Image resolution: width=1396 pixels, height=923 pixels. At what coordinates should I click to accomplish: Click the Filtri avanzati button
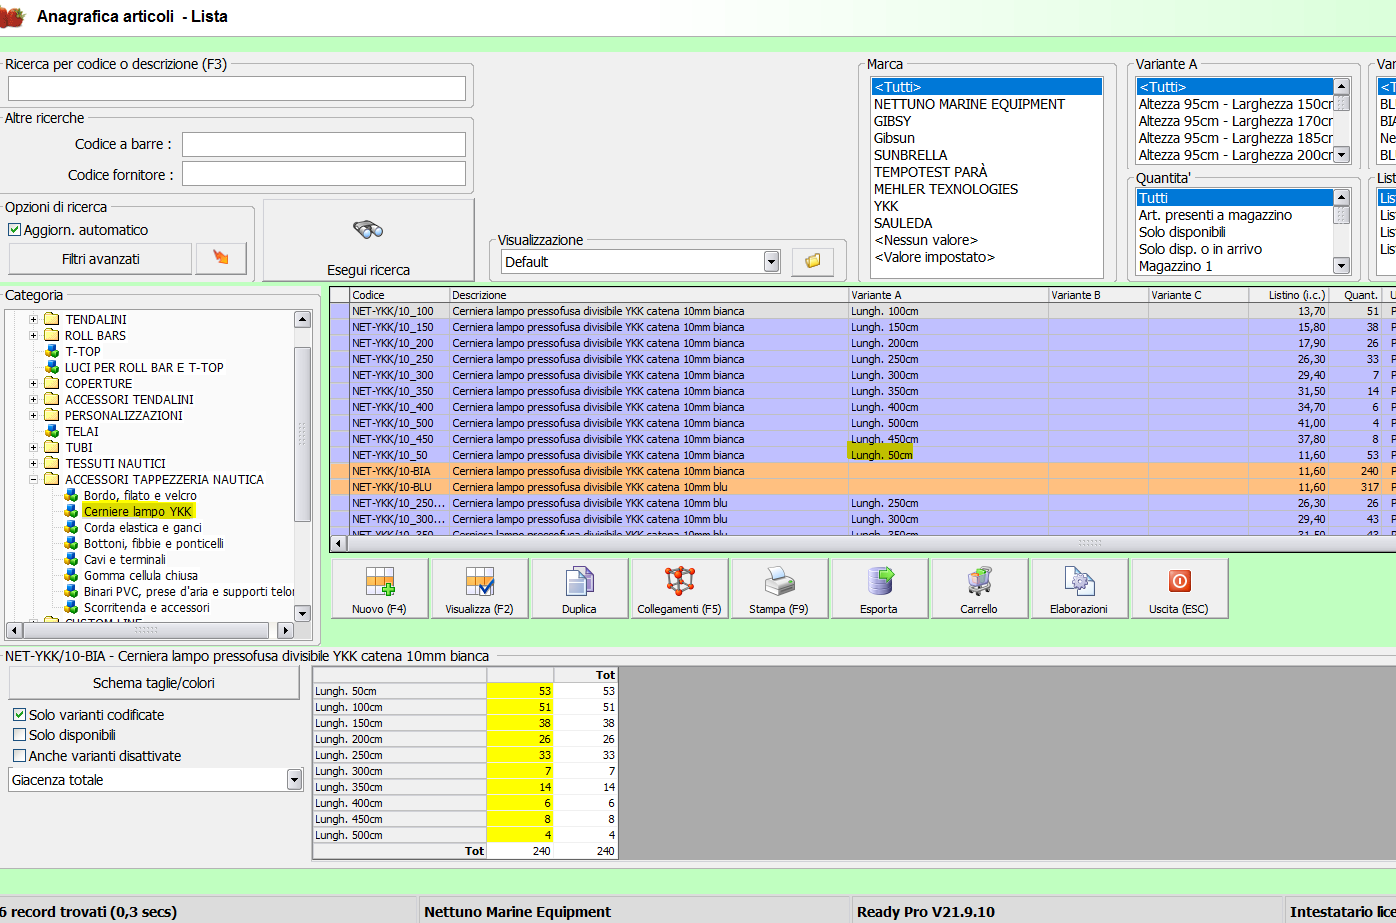click(100, 259)
